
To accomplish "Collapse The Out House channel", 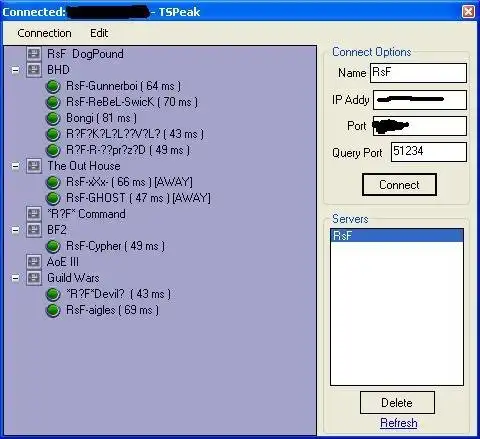I will (x=15, y=166).
